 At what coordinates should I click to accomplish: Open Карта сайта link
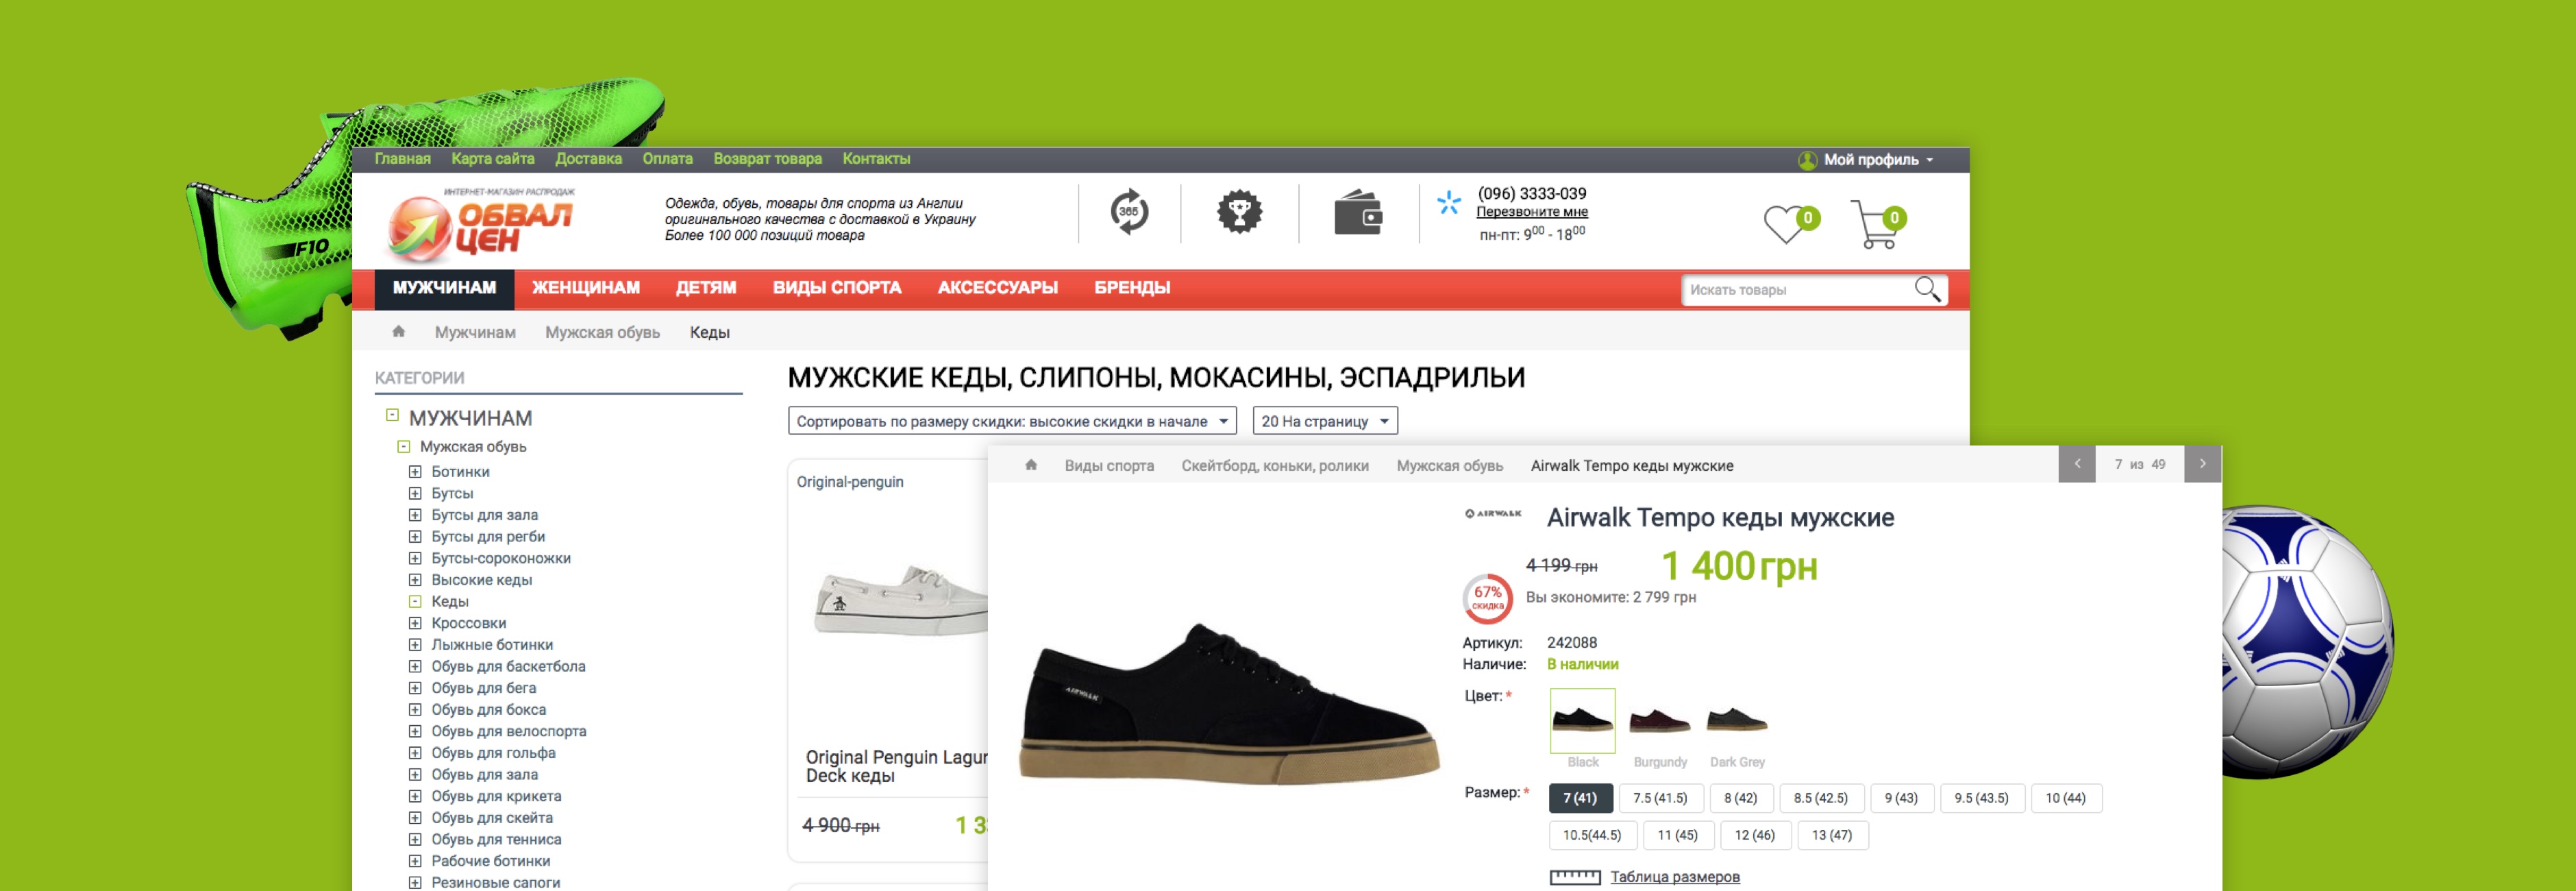coord(492,159)
